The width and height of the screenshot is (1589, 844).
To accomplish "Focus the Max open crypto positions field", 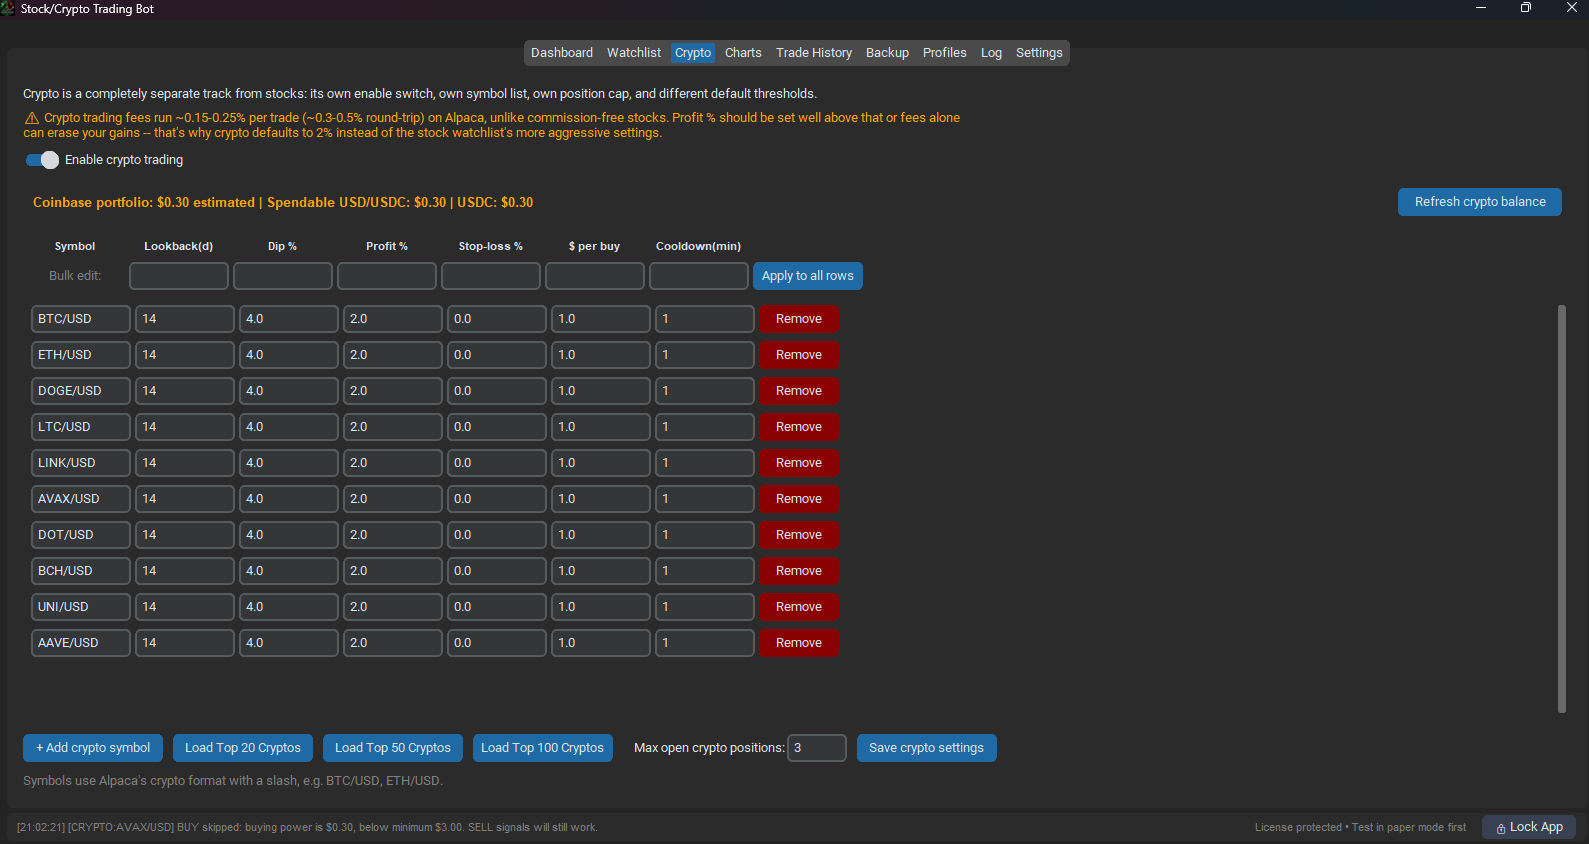I will 817,748.
